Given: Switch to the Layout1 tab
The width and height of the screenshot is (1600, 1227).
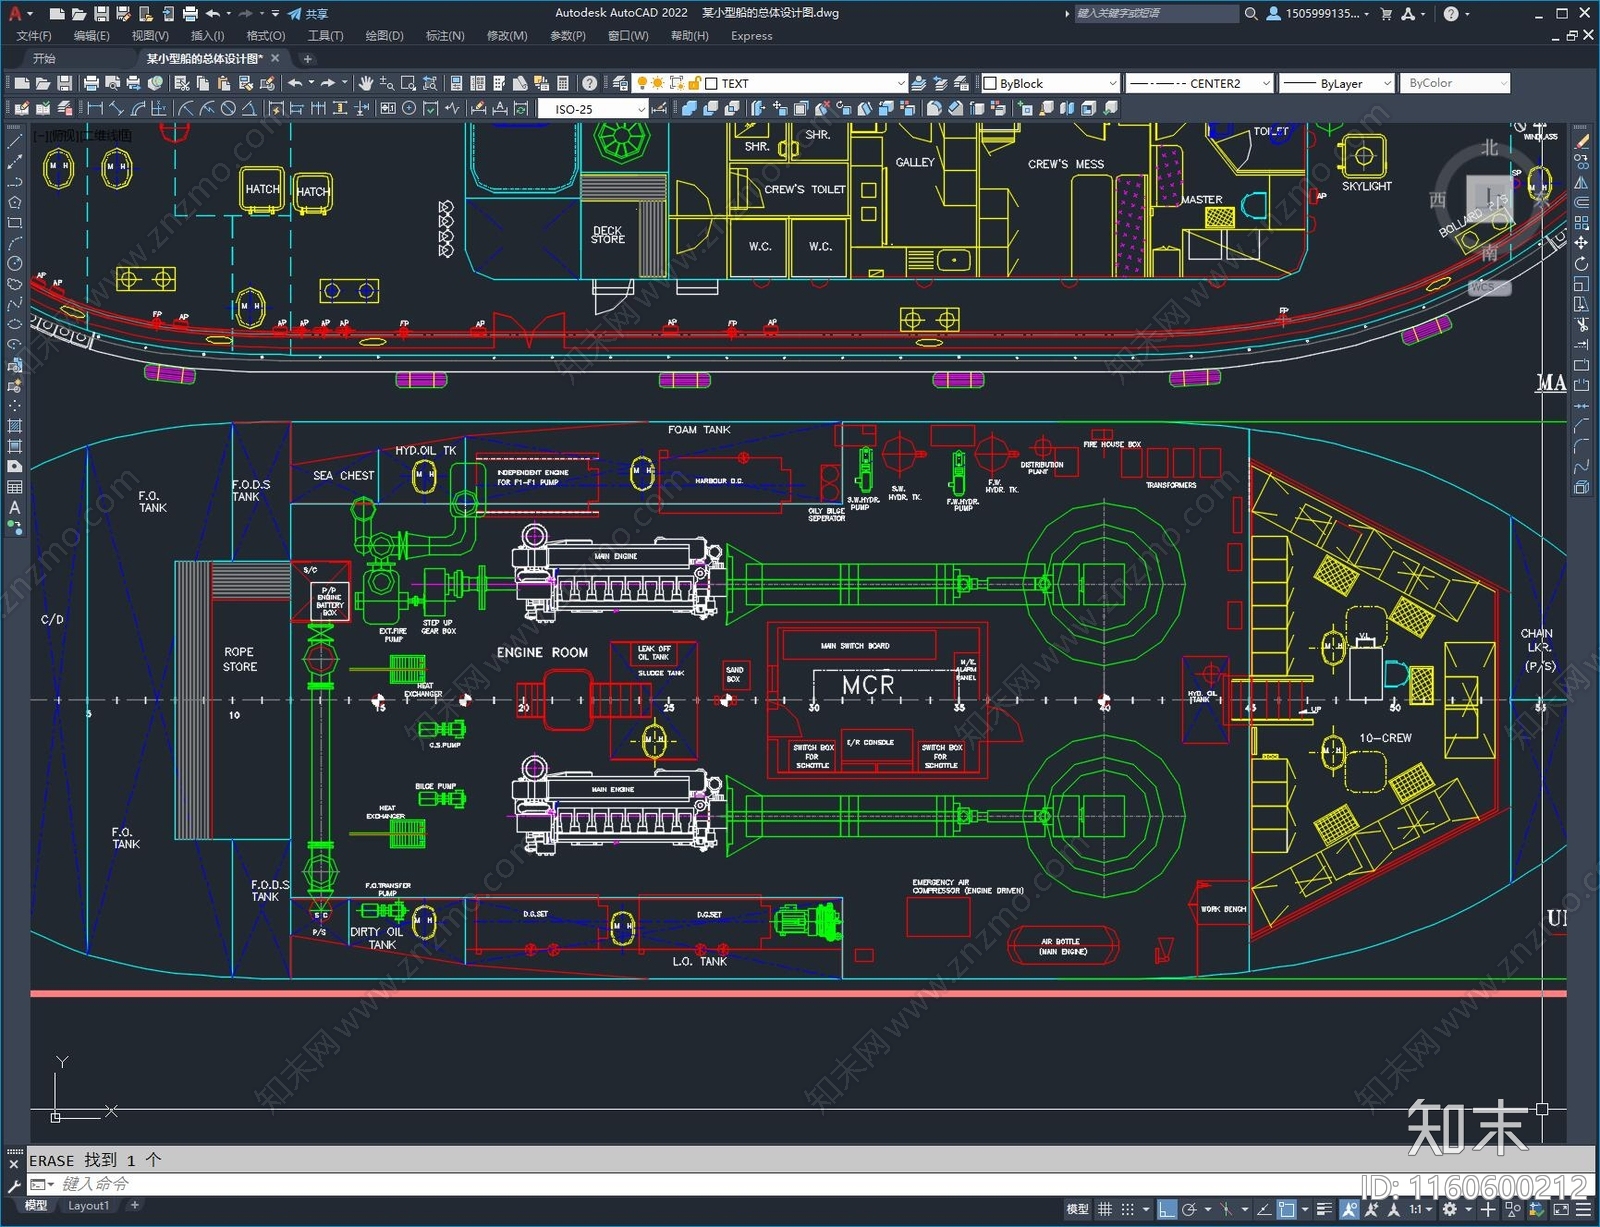Looking at the screenshot, I should [x=88, y=1206].
